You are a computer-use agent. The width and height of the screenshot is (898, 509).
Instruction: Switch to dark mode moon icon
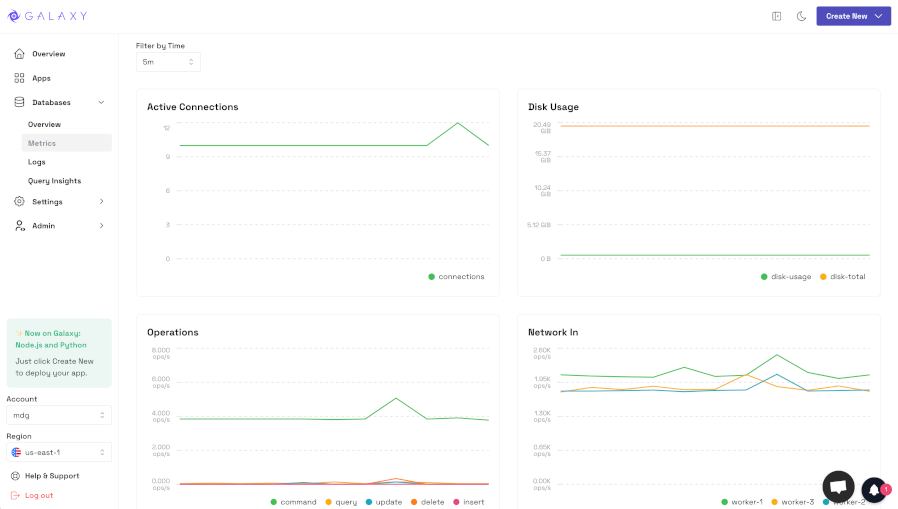(x=801, y=16)
